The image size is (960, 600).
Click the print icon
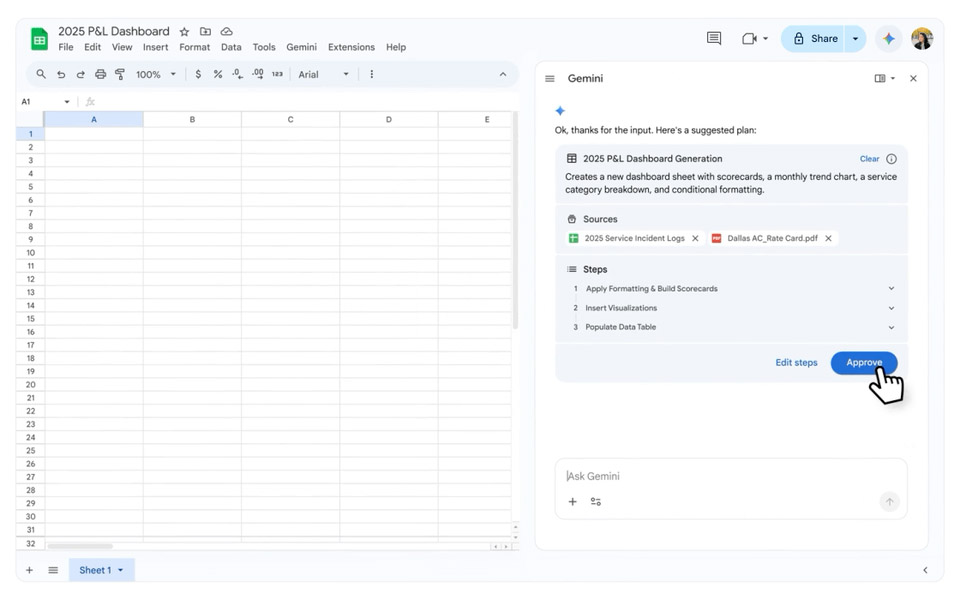[100, 74]
